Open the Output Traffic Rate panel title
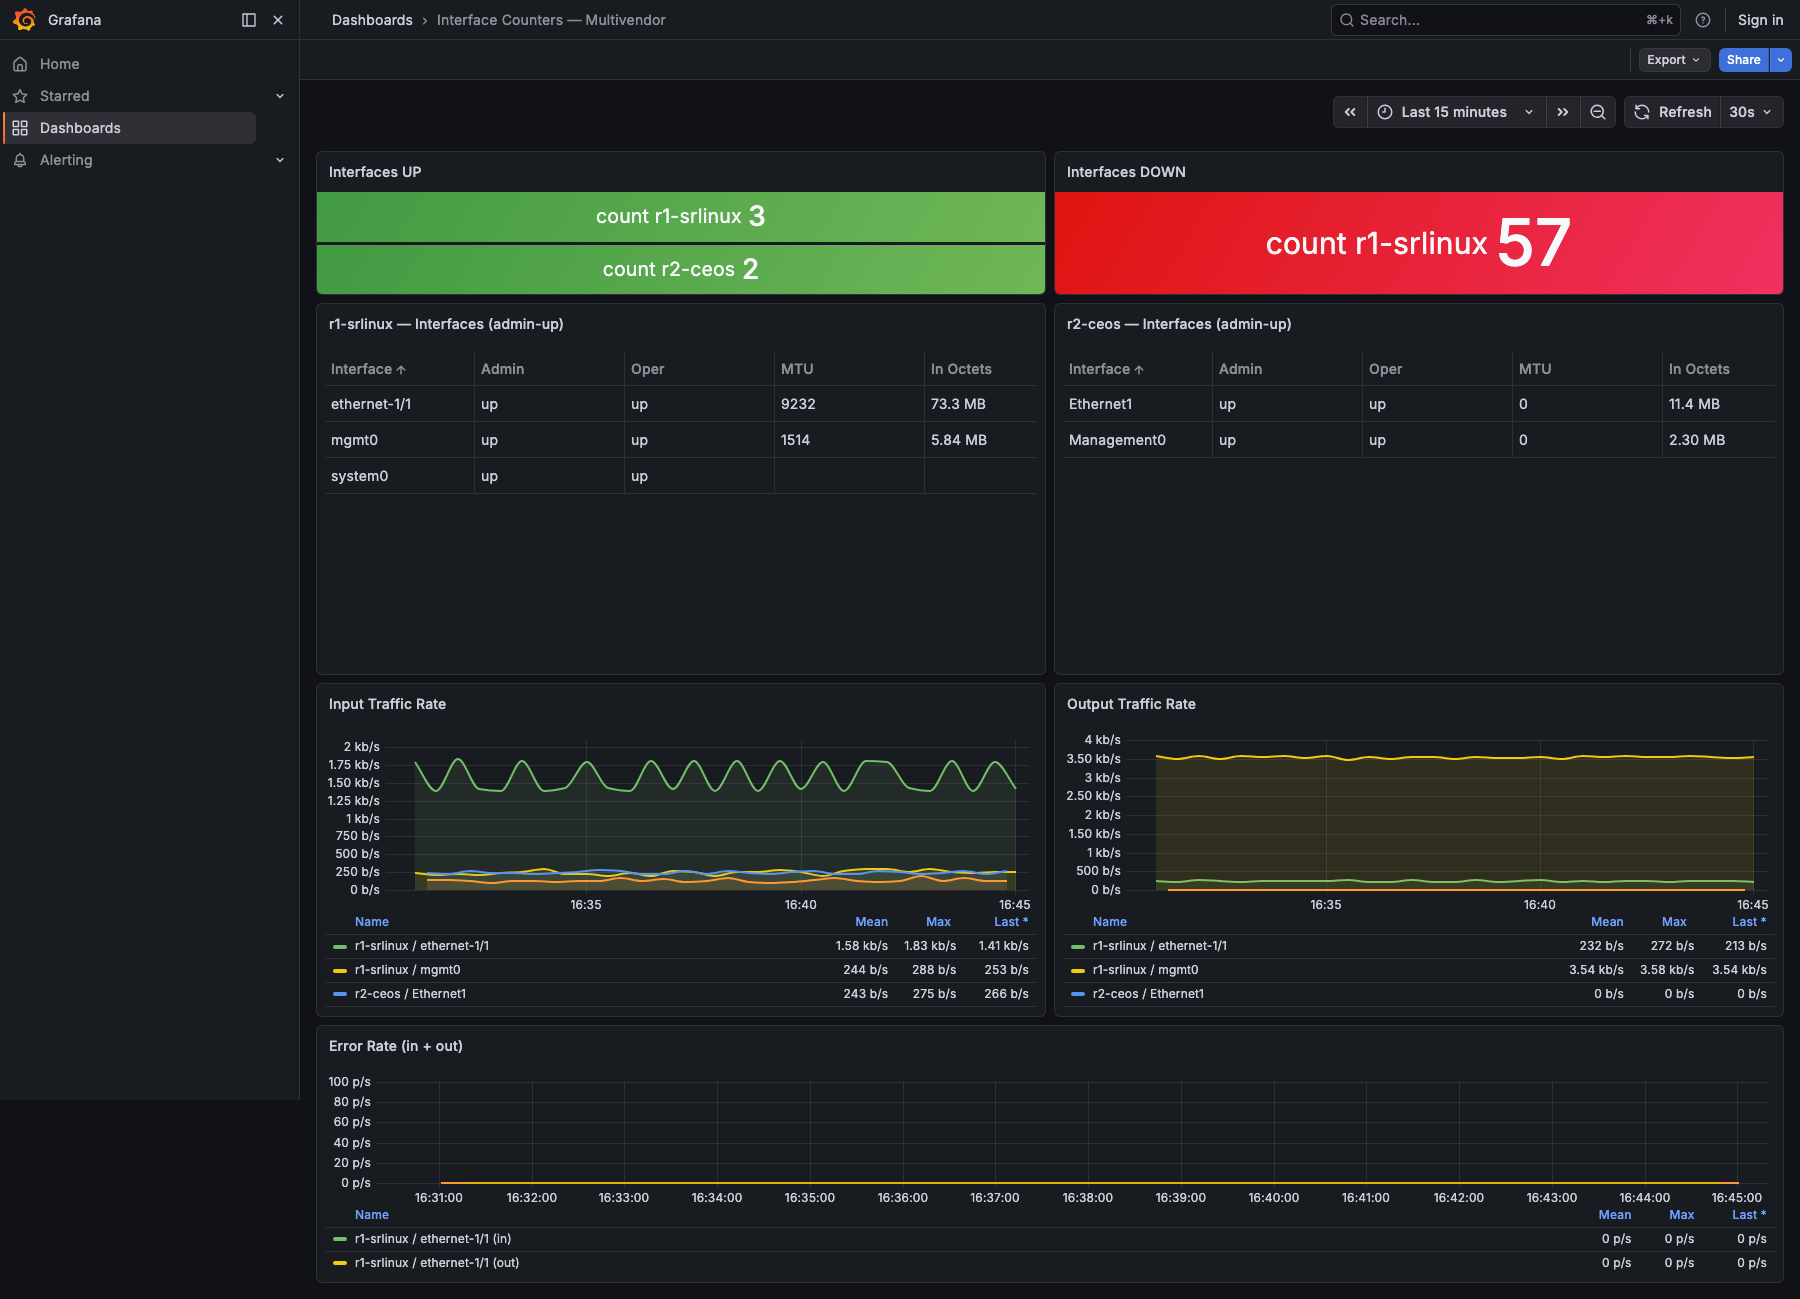Viewport: 1800px width, 1299px height. pyautogui.click(x=1131, y=704)
